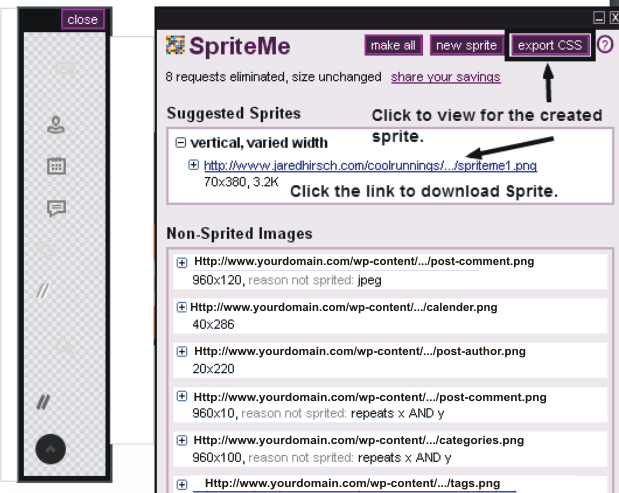Click the 'Non-Sprited Images' heading

pyautogui.click(x=239, y=234)
